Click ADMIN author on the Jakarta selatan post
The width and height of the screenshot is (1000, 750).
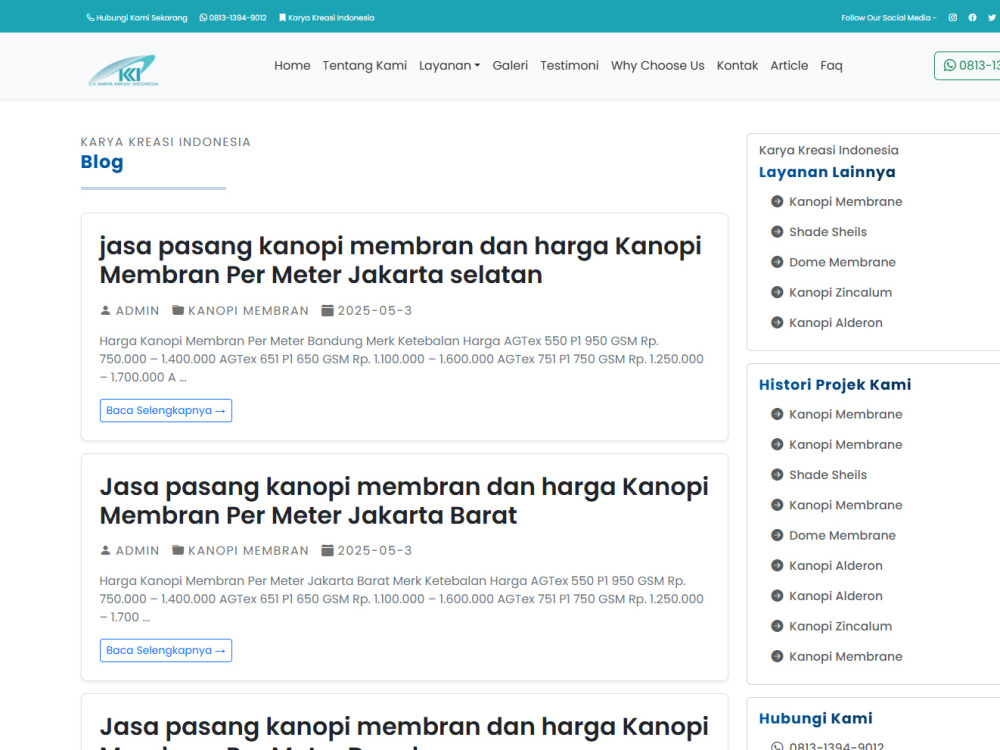(137, 311)
